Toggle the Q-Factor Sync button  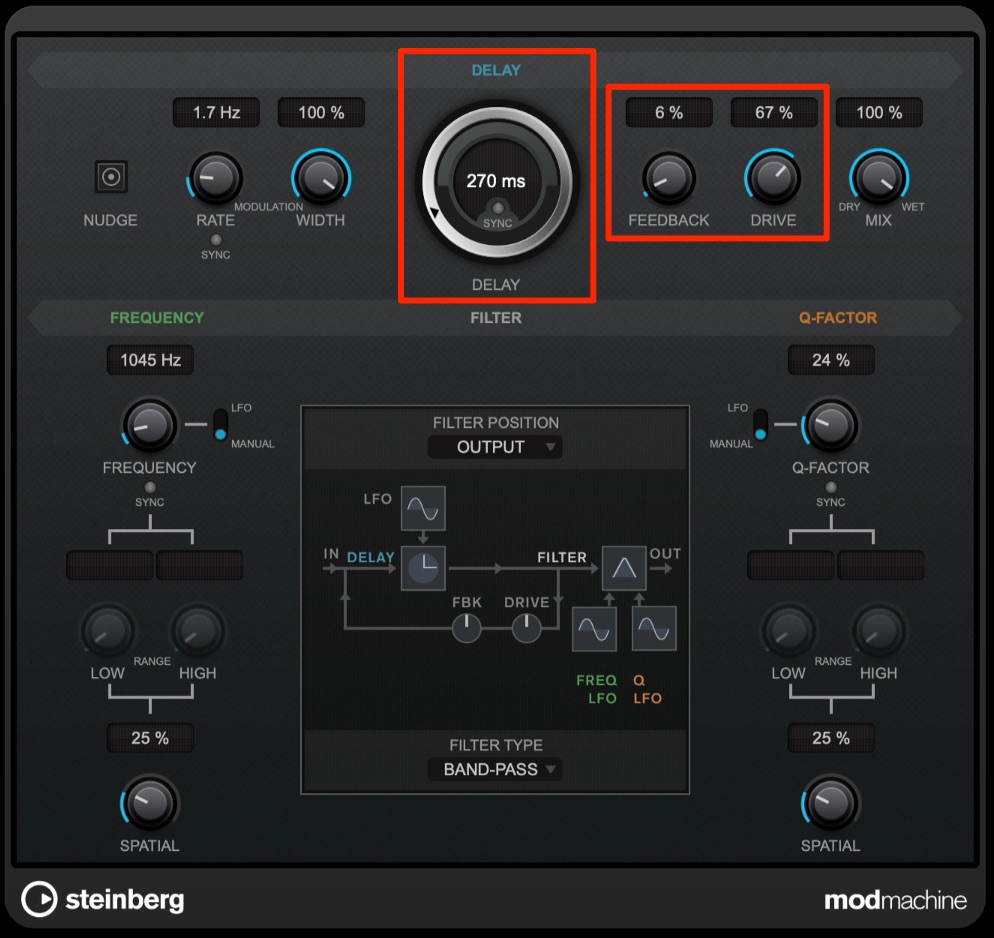click(x=831, y=487)
